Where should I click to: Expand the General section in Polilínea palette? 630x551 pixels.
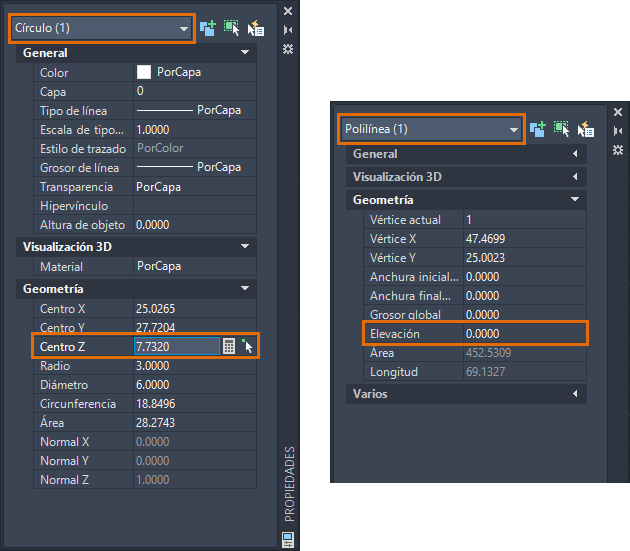(575, 154)
